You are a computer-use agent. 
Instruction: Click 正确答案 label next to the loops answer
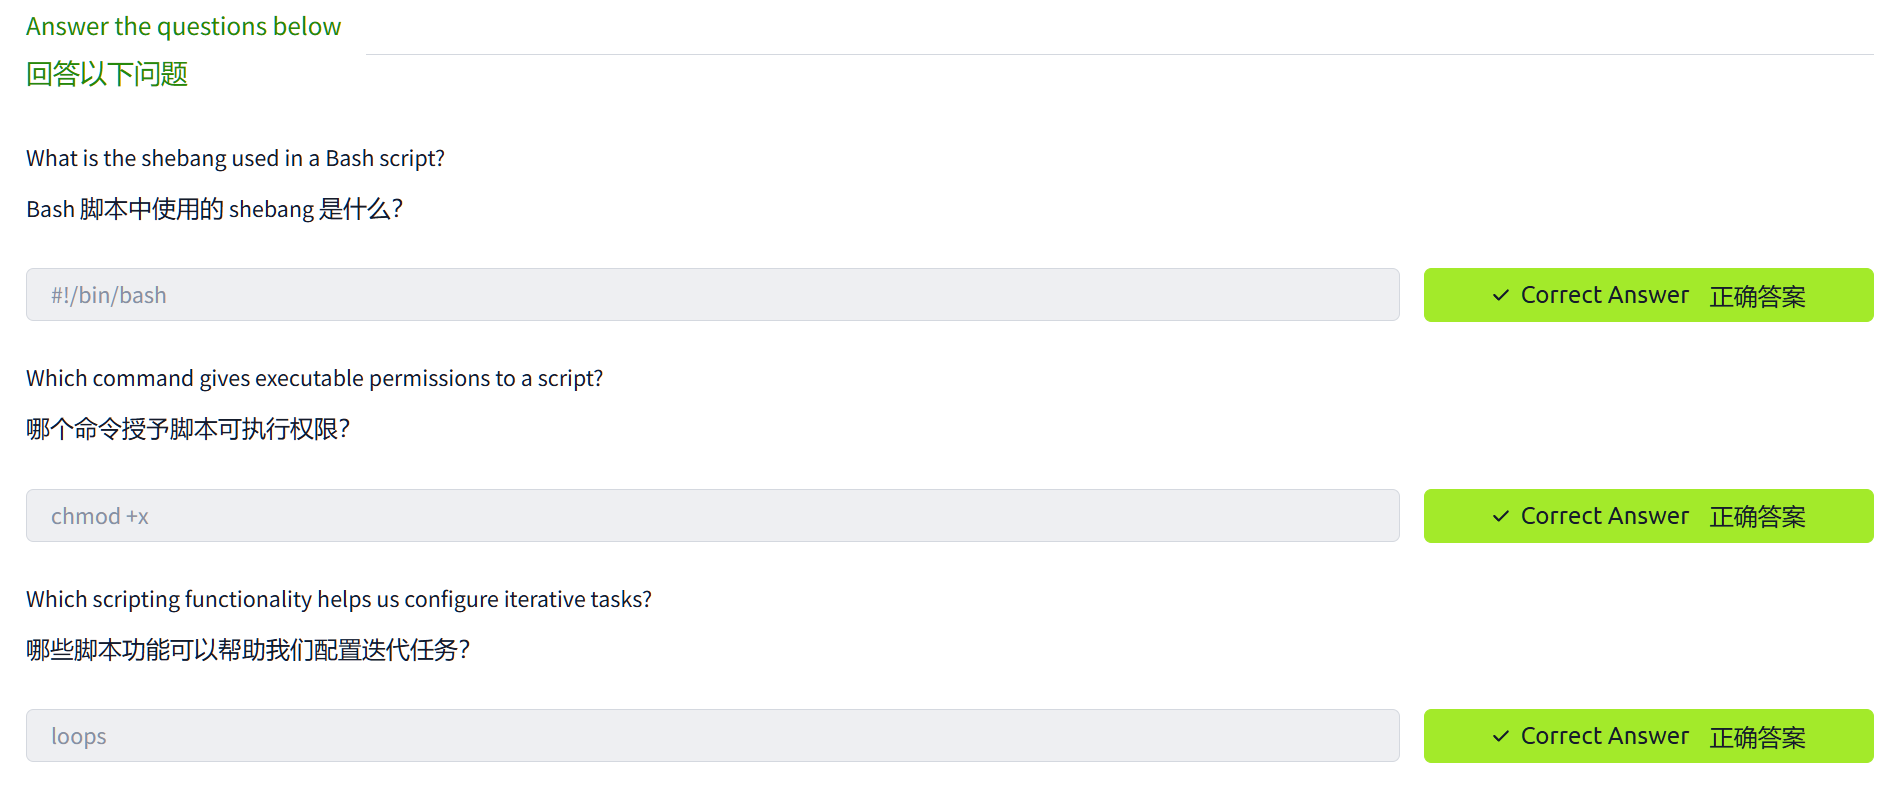coord(1757,738)
